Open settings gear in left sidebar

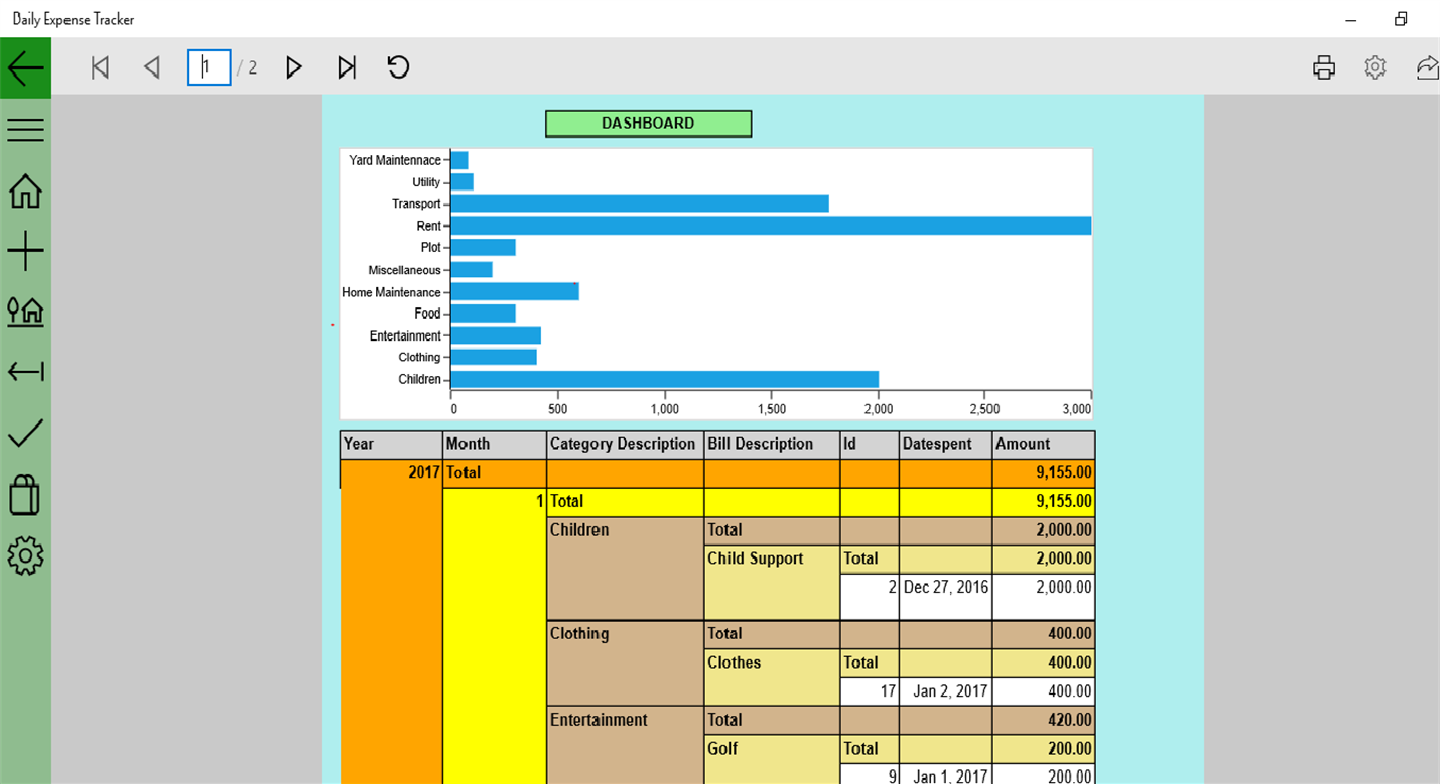click(25, 555)
